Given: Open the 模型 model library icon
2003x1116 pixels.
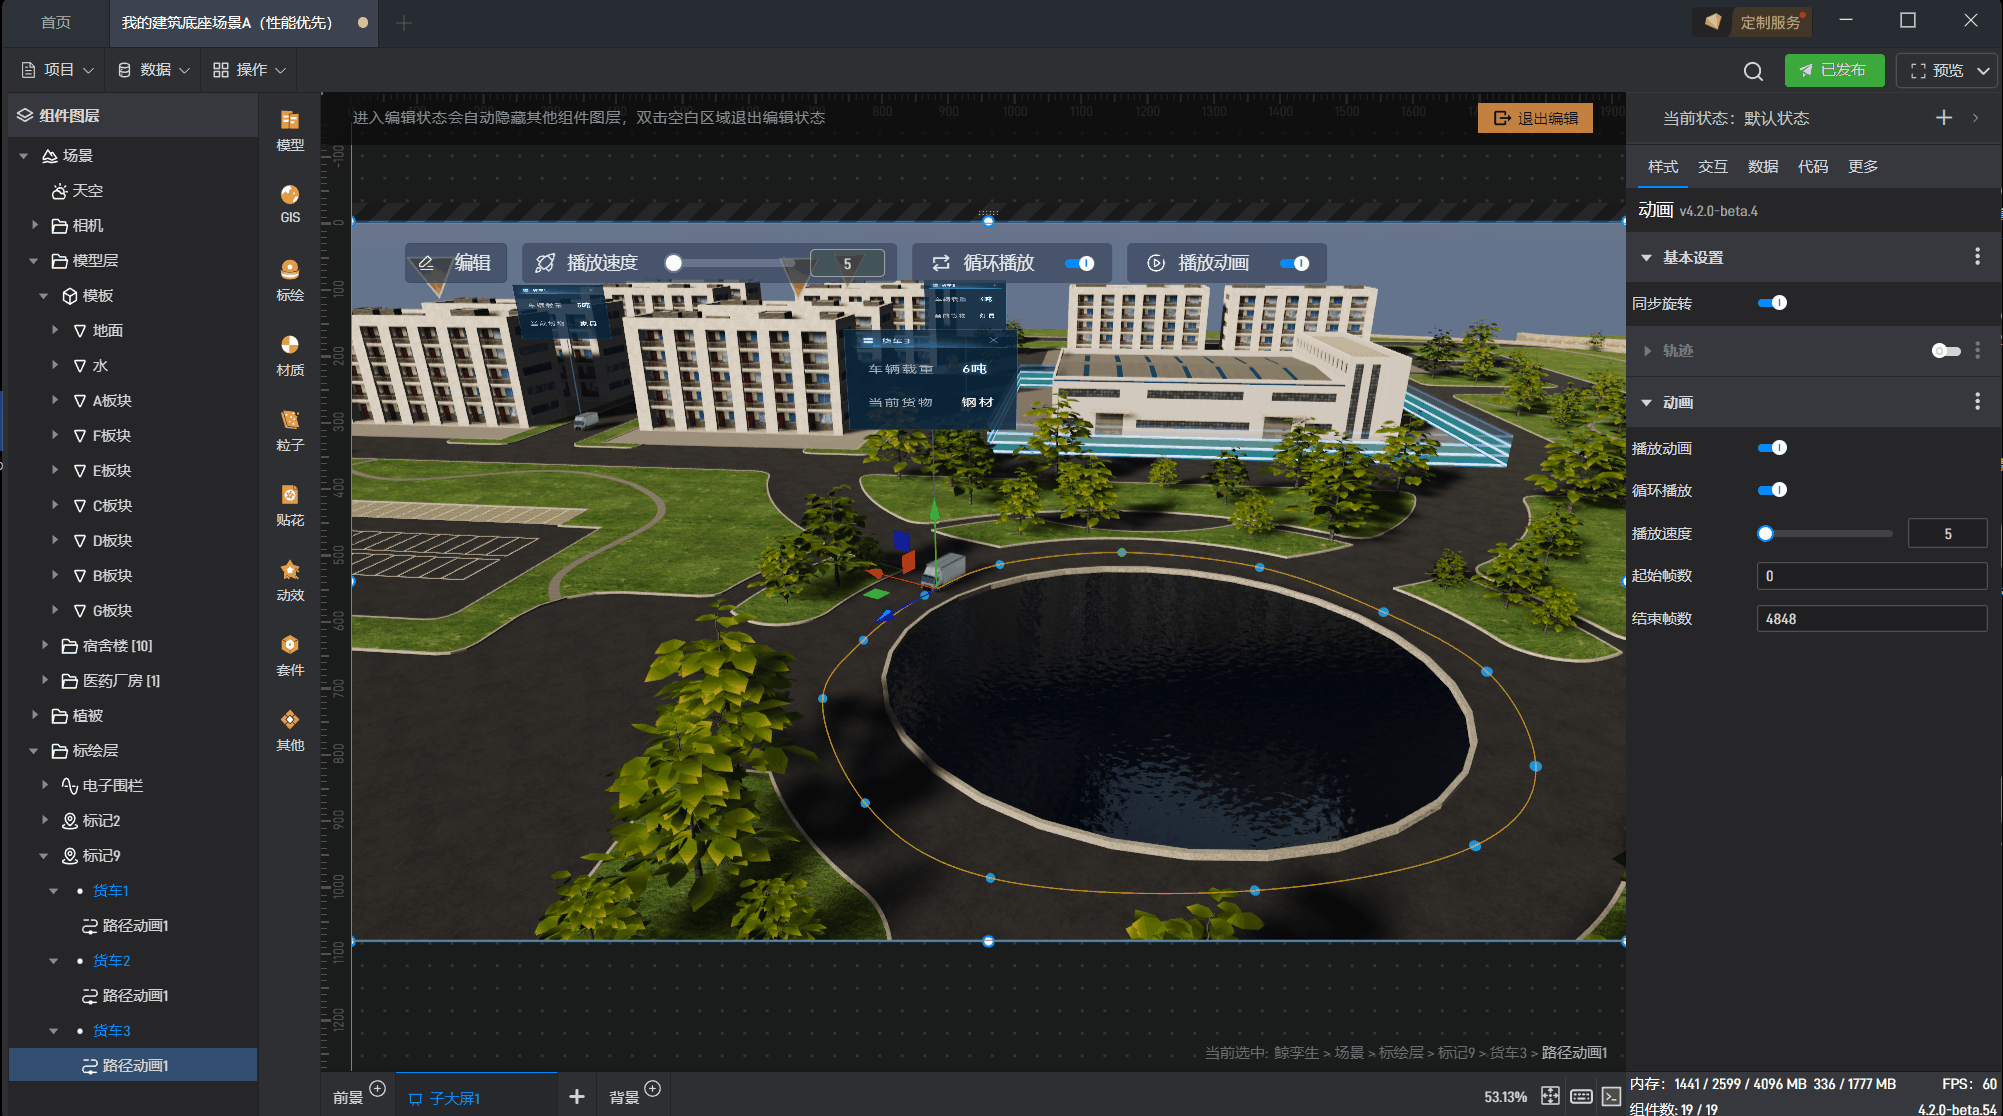Looking at the screenshot, I should 290,130.
